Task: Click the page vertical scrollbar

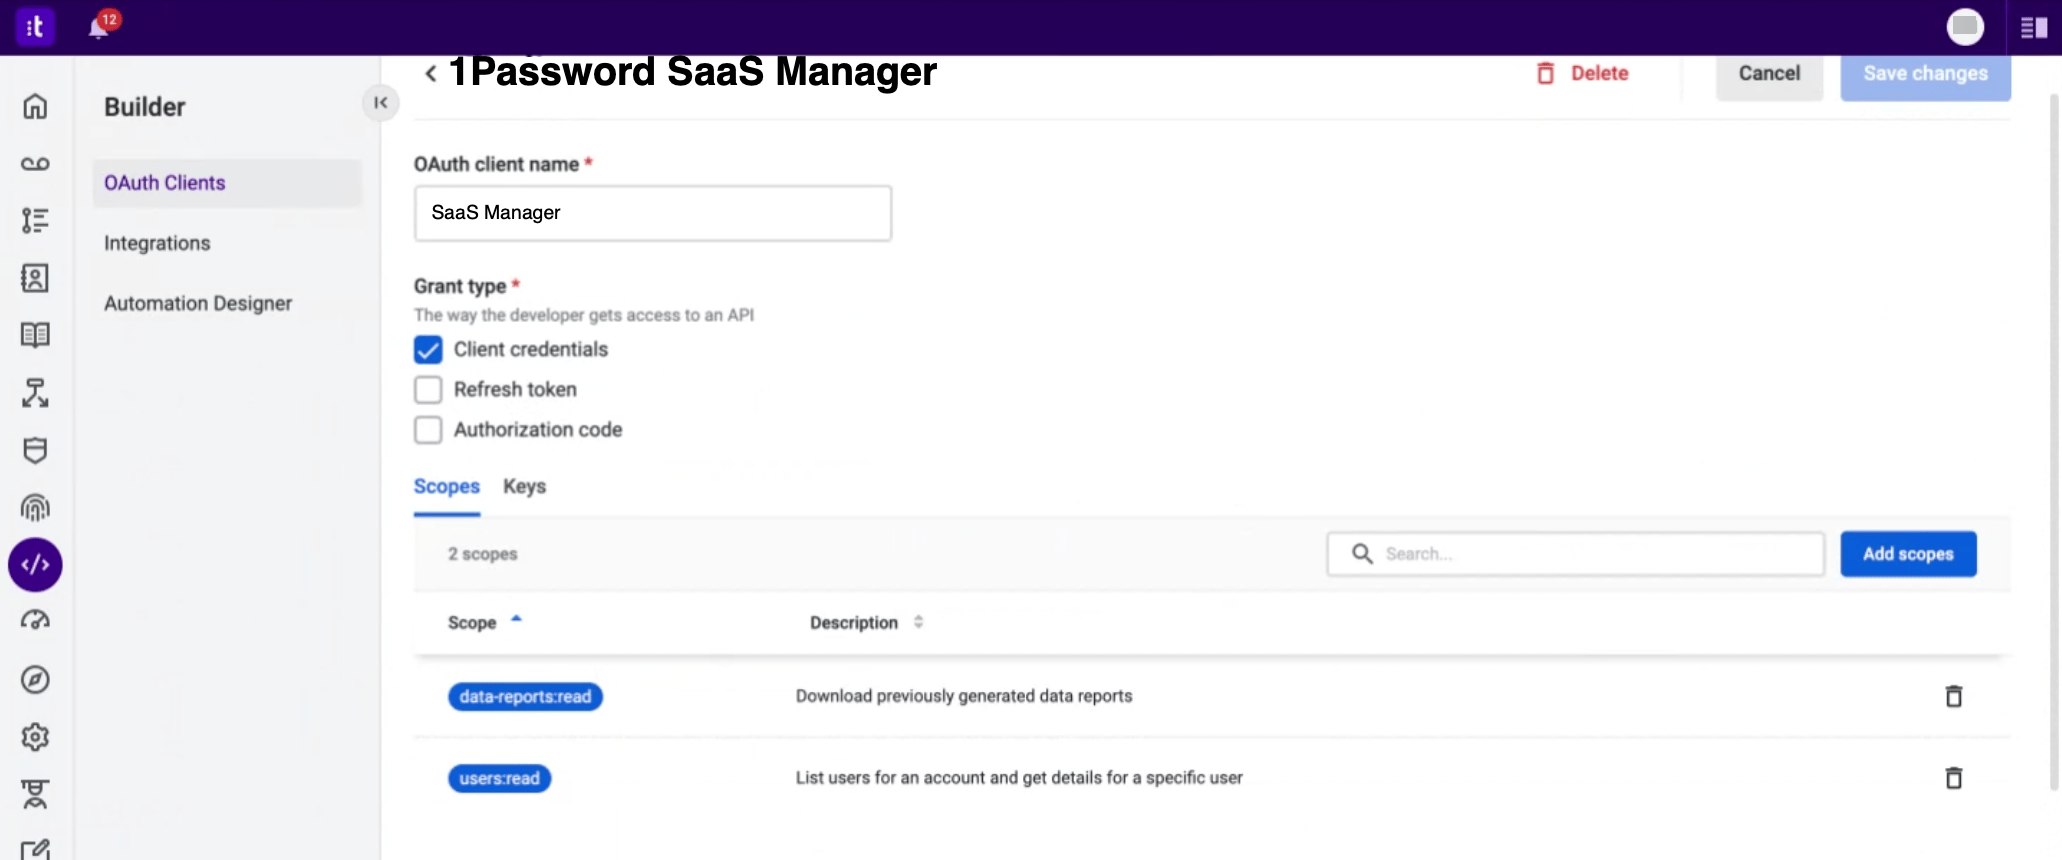Action: [2055, 440]
